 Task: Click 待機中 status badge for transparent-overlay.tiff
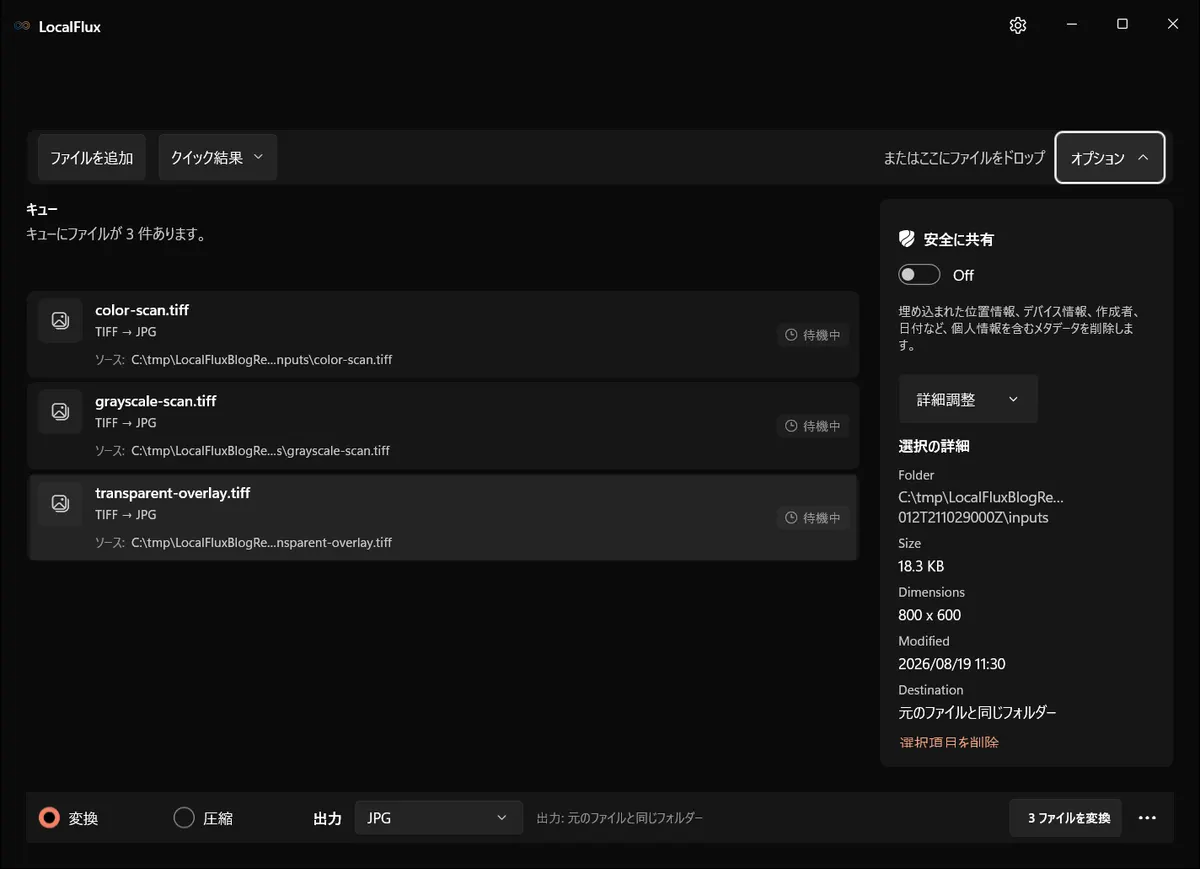(x=813, y=518)
